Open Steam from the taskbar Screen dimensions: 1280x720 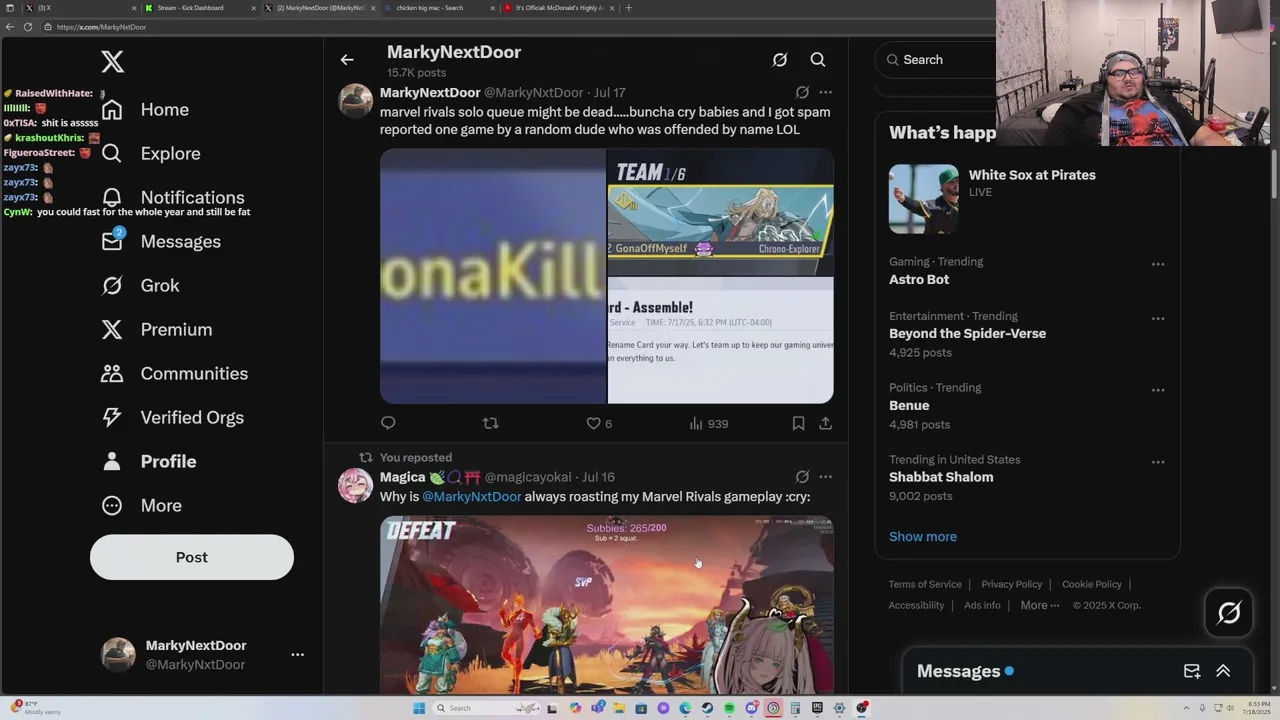tap(707, 708)
